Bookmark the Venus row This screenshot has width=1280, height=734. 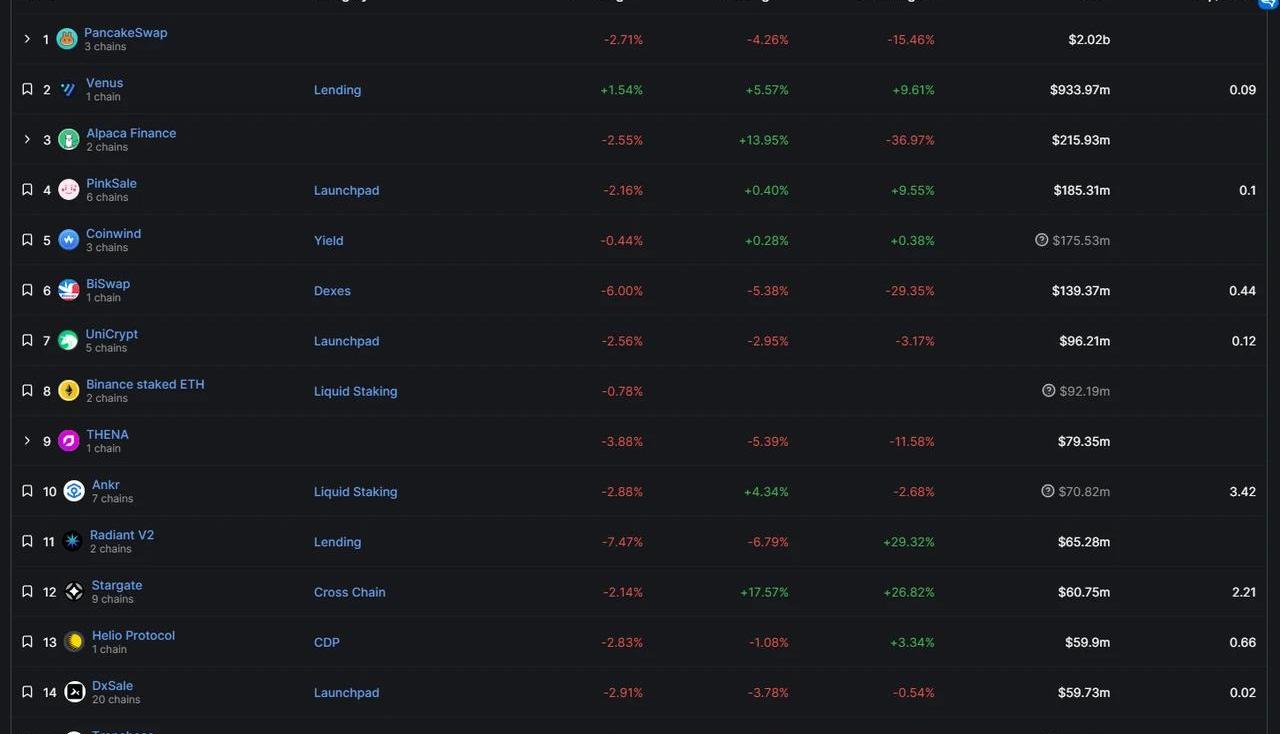coord(27,90)
